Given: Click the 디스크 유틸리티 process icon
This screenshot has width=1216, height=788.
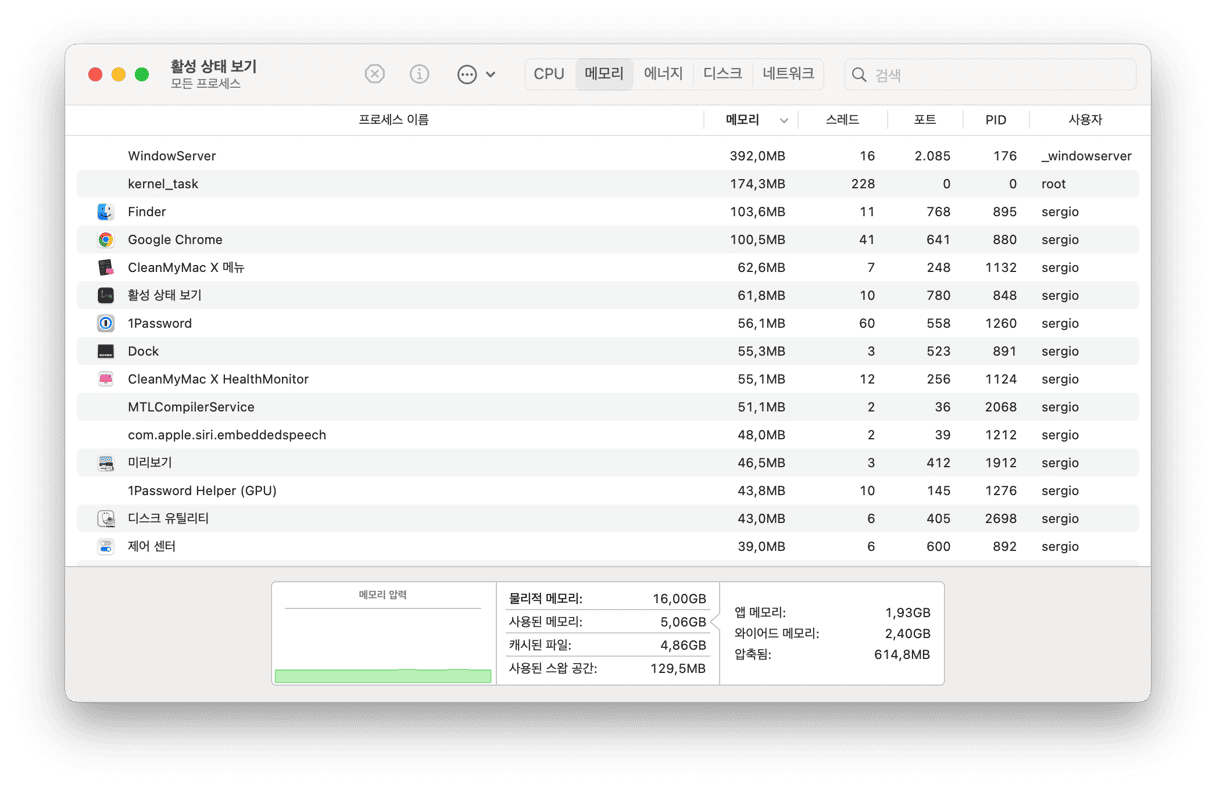Looking at the screenshot, I should pyautogui.click(x=106, y=518).
